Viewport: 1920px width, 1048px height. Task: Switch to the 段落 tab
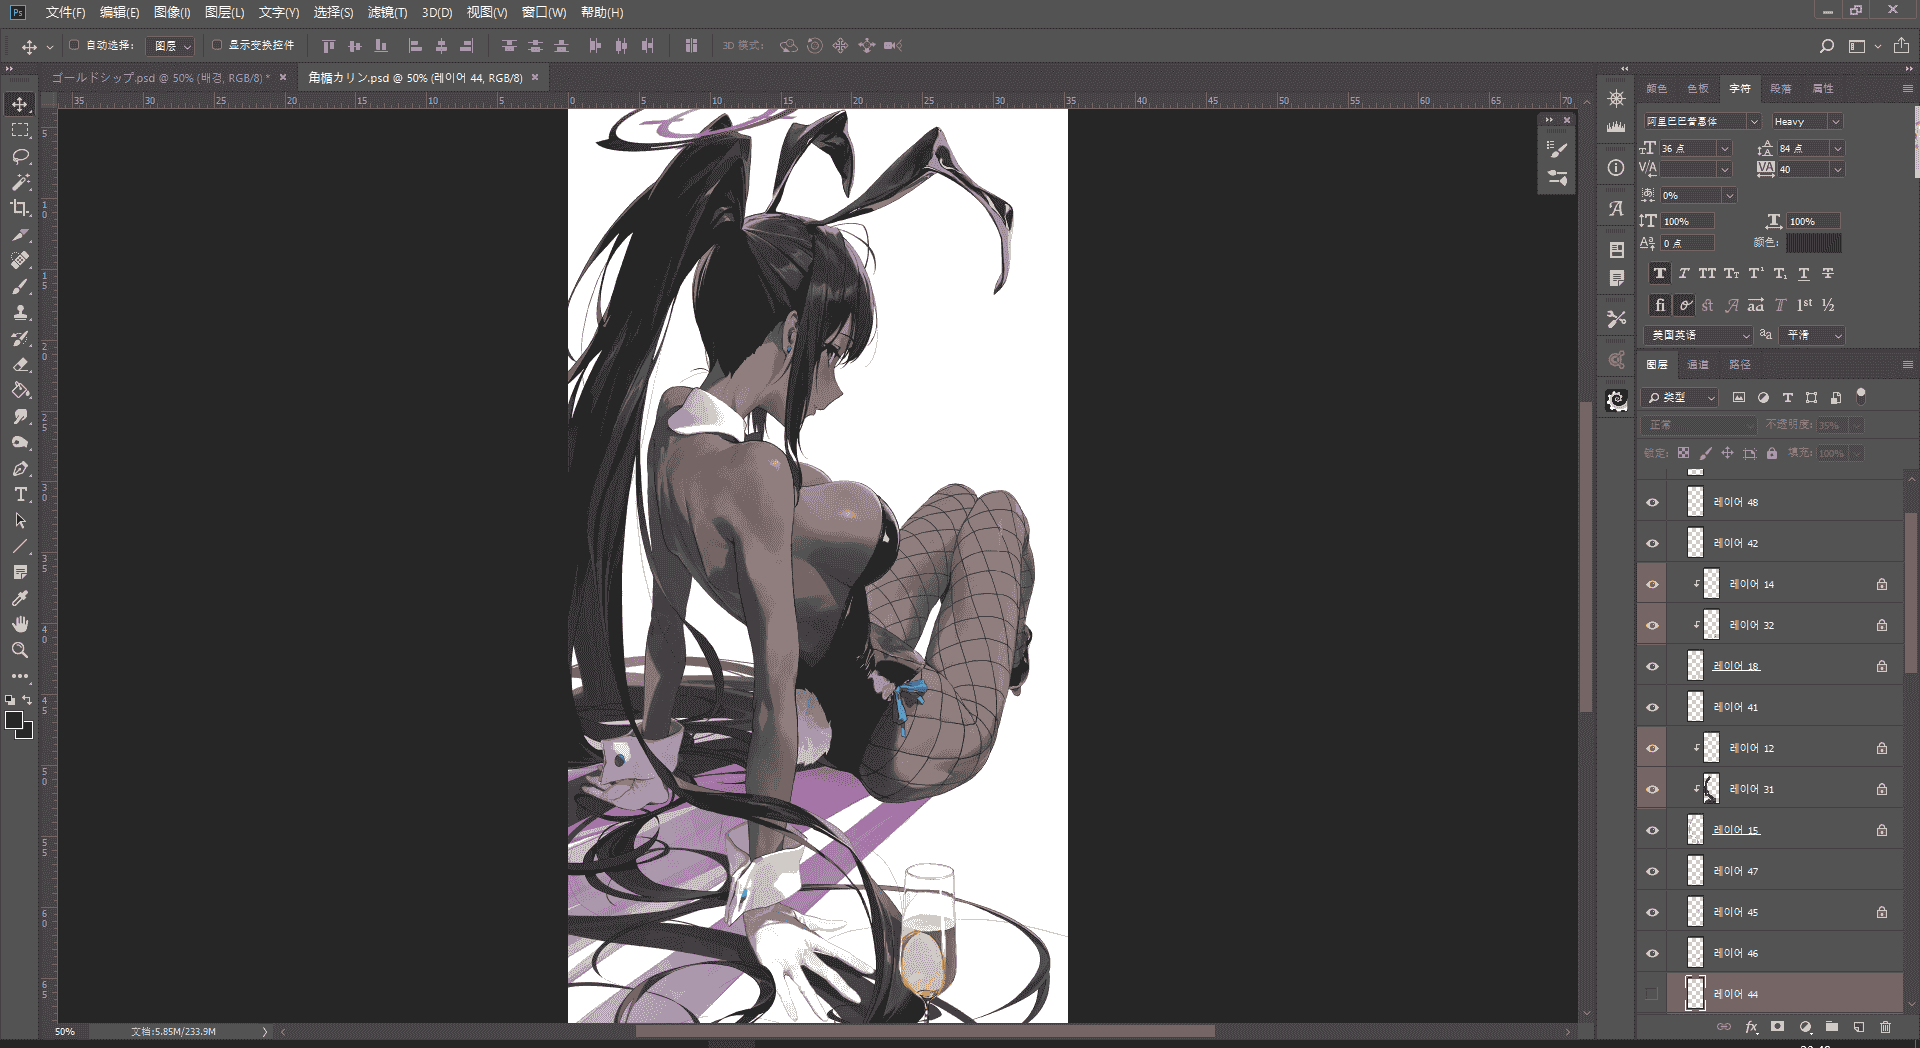coord(1781,88)
